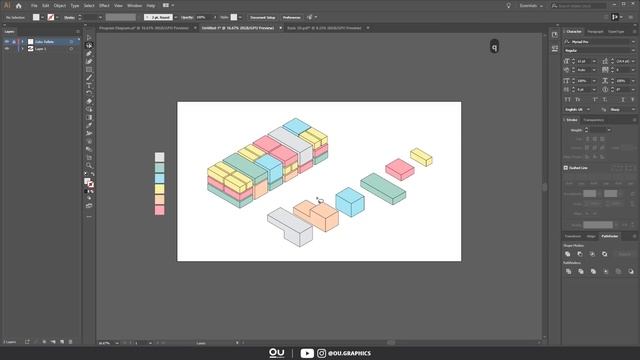The height and width of the screenshot is (360, 640).
Task: Click the Crop pathfinder icon
Action: [606, 271]
